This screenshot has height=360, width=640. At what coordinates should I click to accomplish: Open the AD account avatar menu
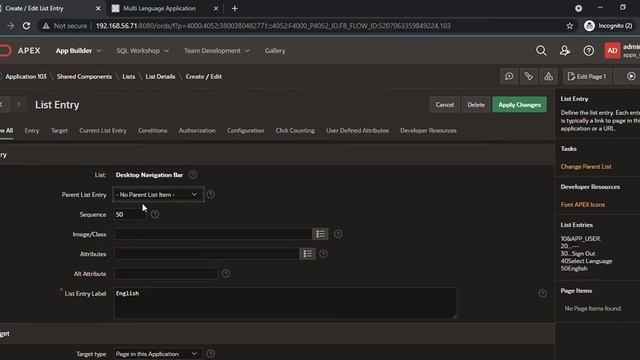[612, 51]
